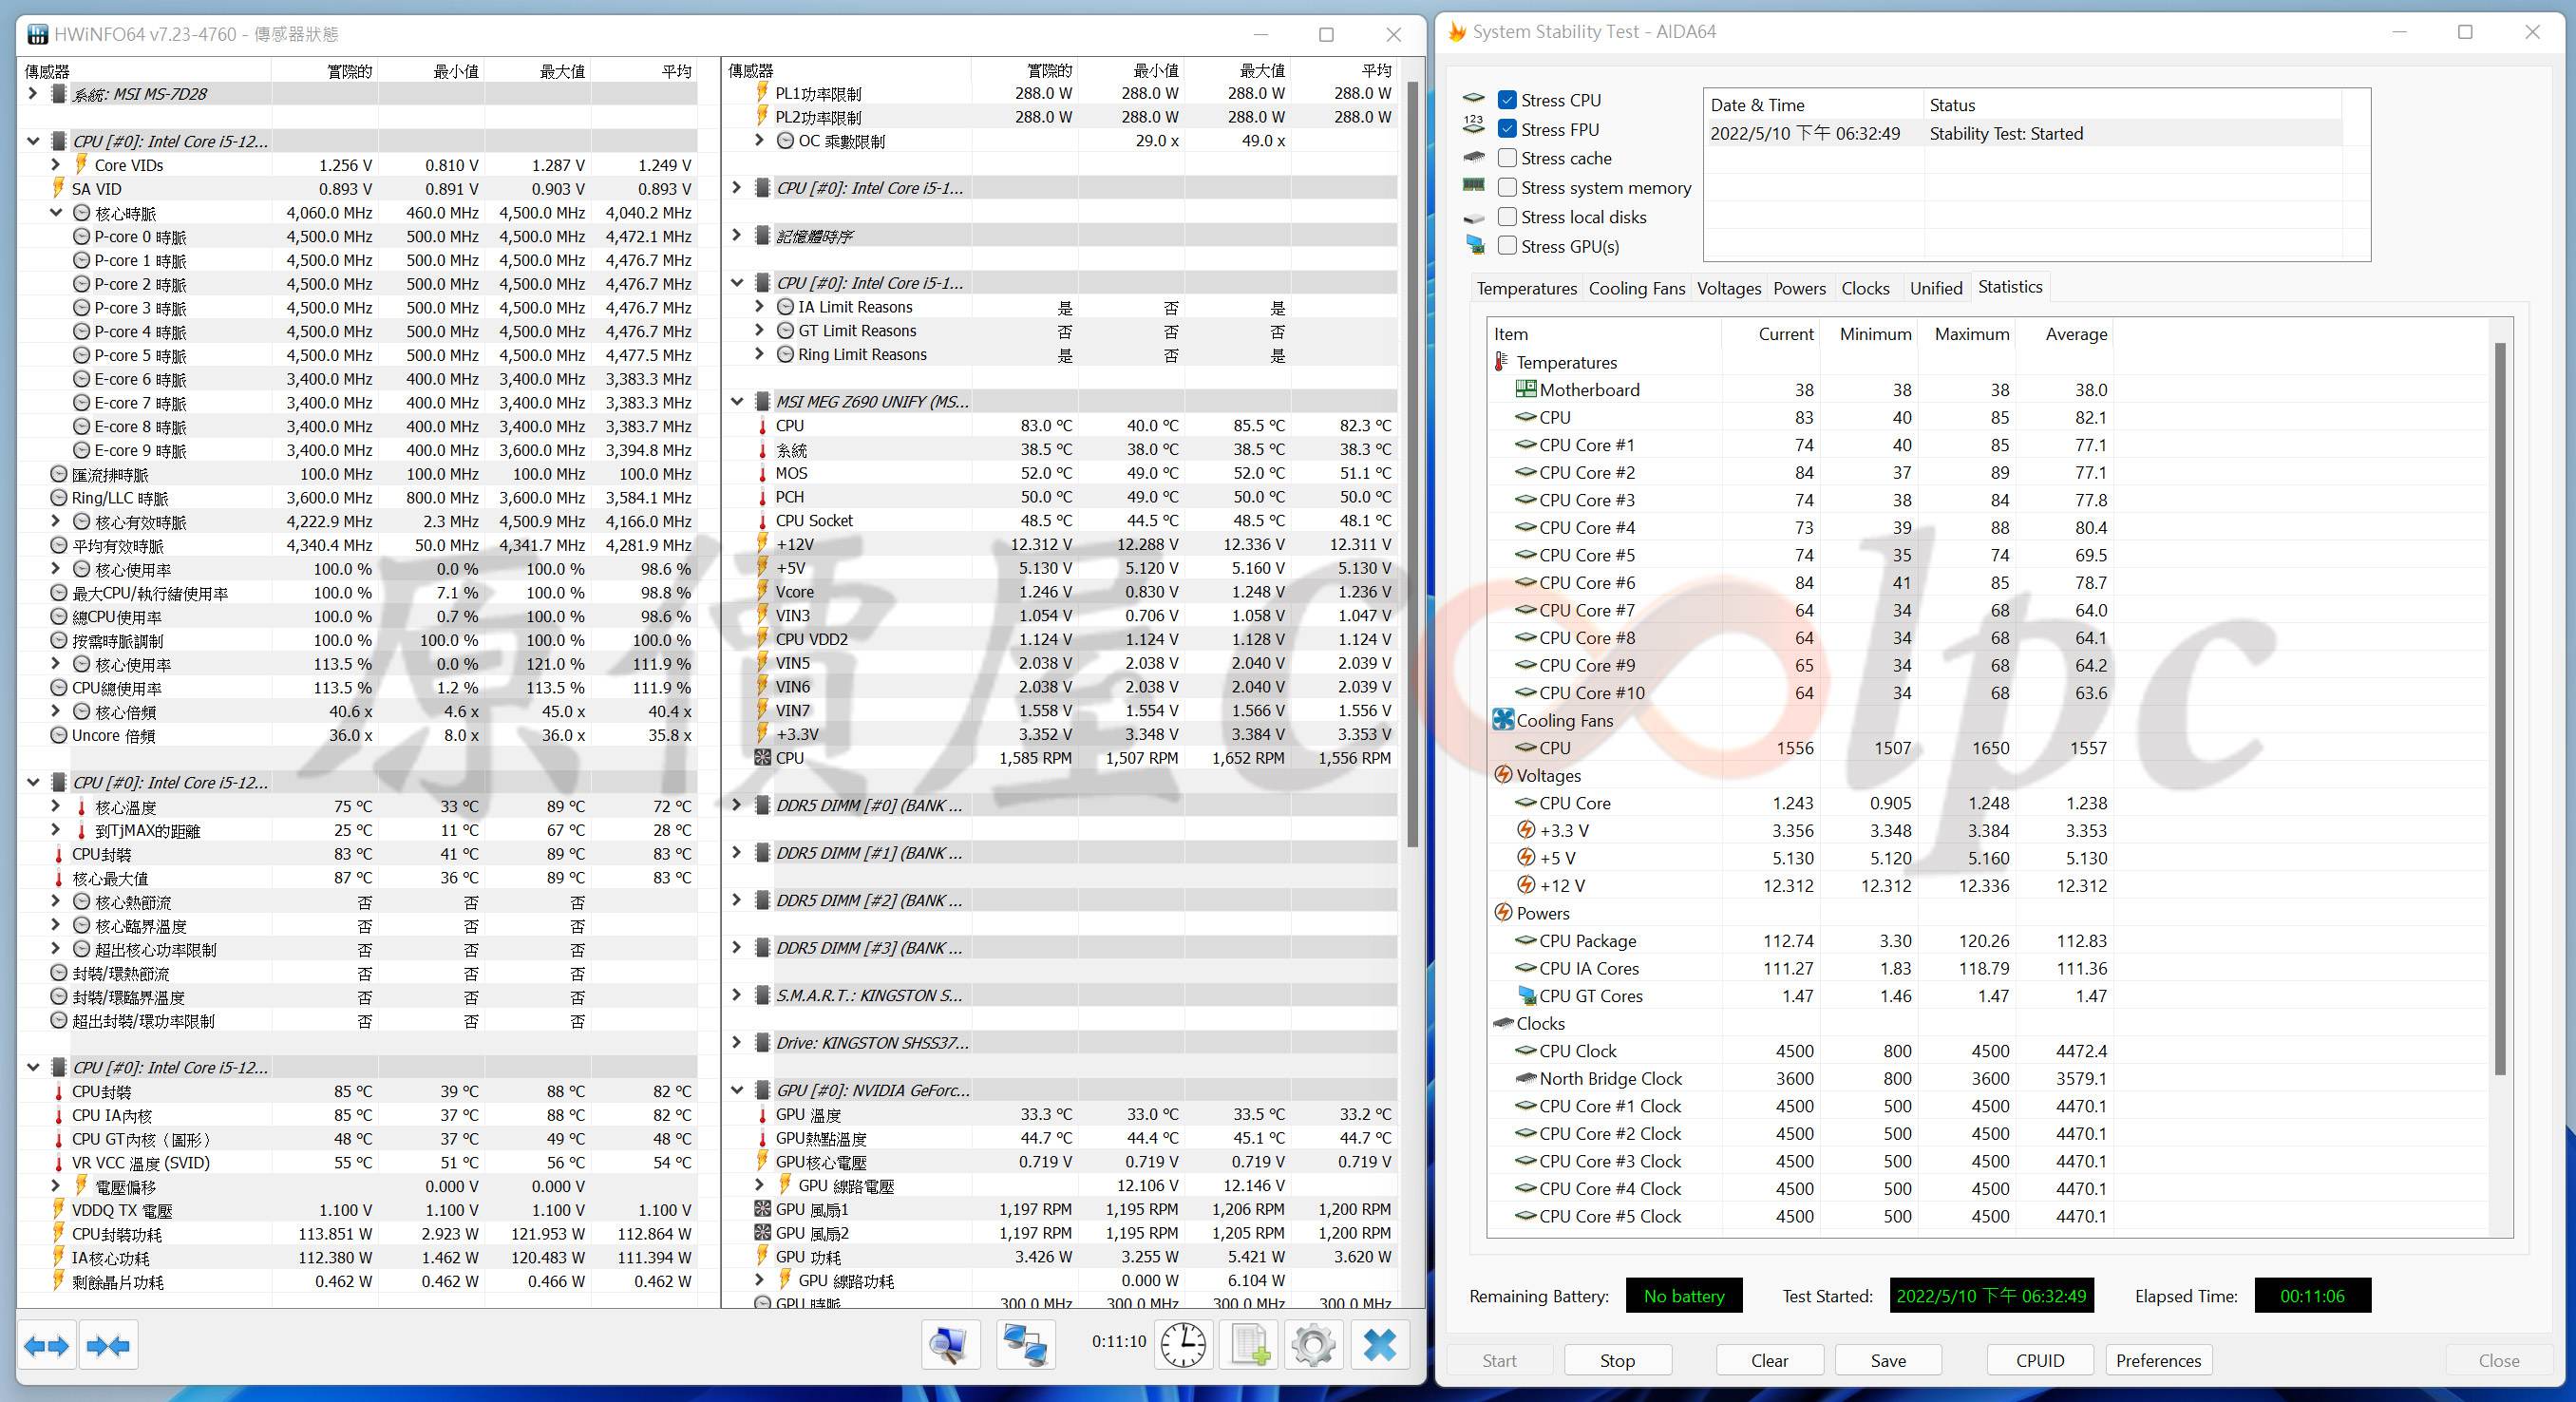
Task: Open AIDA64 Preferences button
Action: [2158, 1360]
